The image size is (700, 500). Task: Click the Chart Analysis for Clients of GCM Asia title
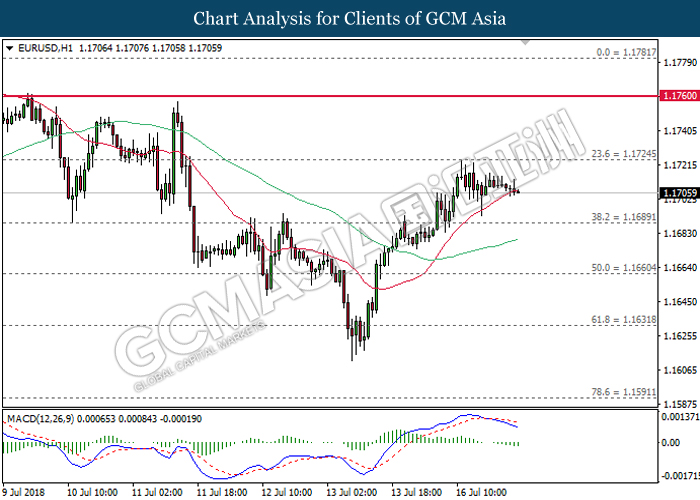(x=350, y=18)
